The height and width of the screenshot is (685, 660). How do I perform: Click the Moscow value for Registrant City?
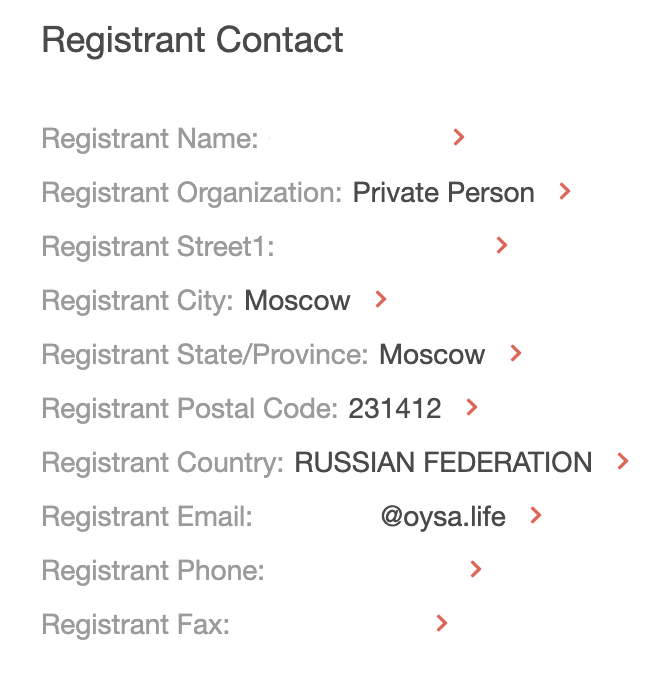297,301
